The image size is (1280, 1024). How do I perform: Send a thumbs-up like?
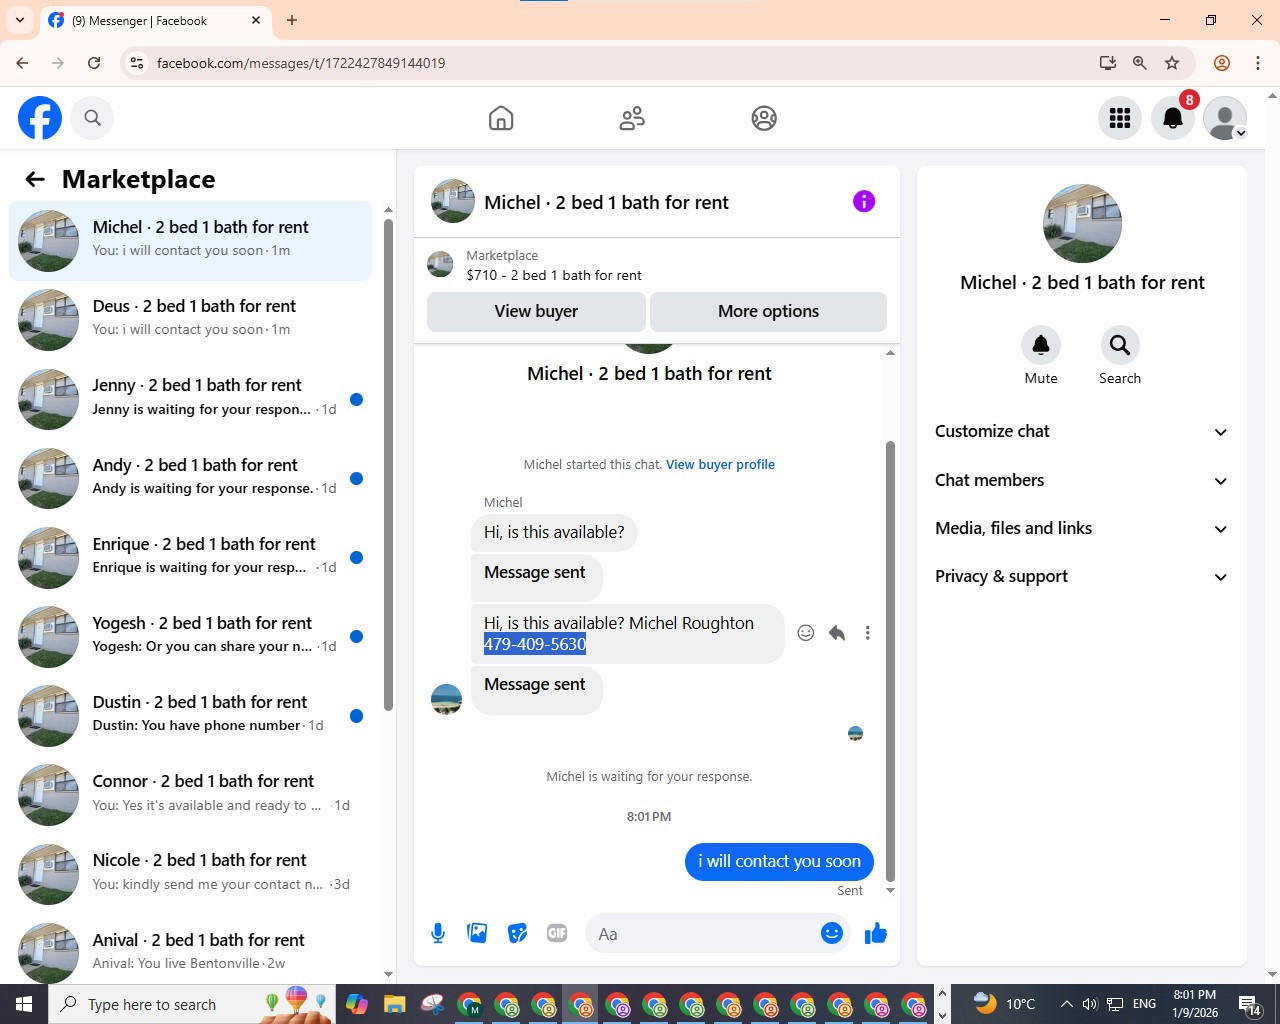876,933
